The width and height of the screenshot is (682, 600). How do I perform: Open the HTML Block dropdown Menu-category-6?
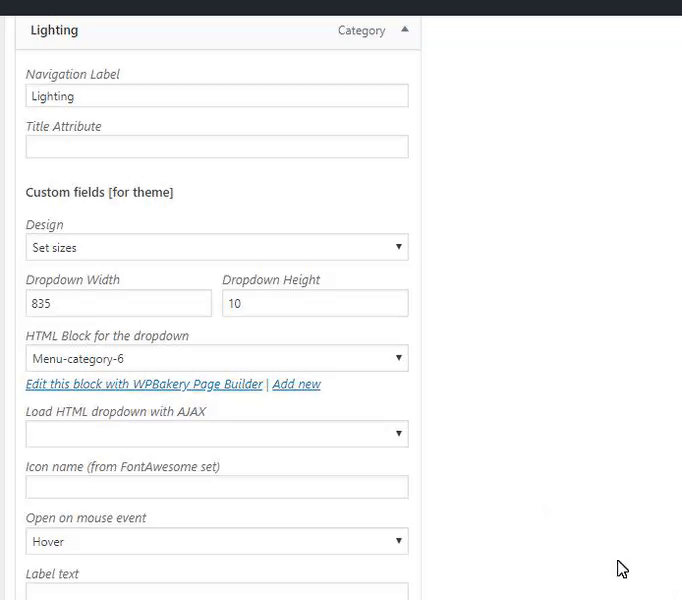click(216, 358)
